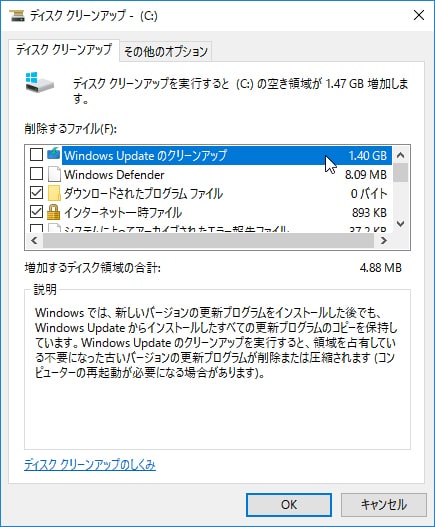Click the Windows Defender file icon

[x=54, y=174]
